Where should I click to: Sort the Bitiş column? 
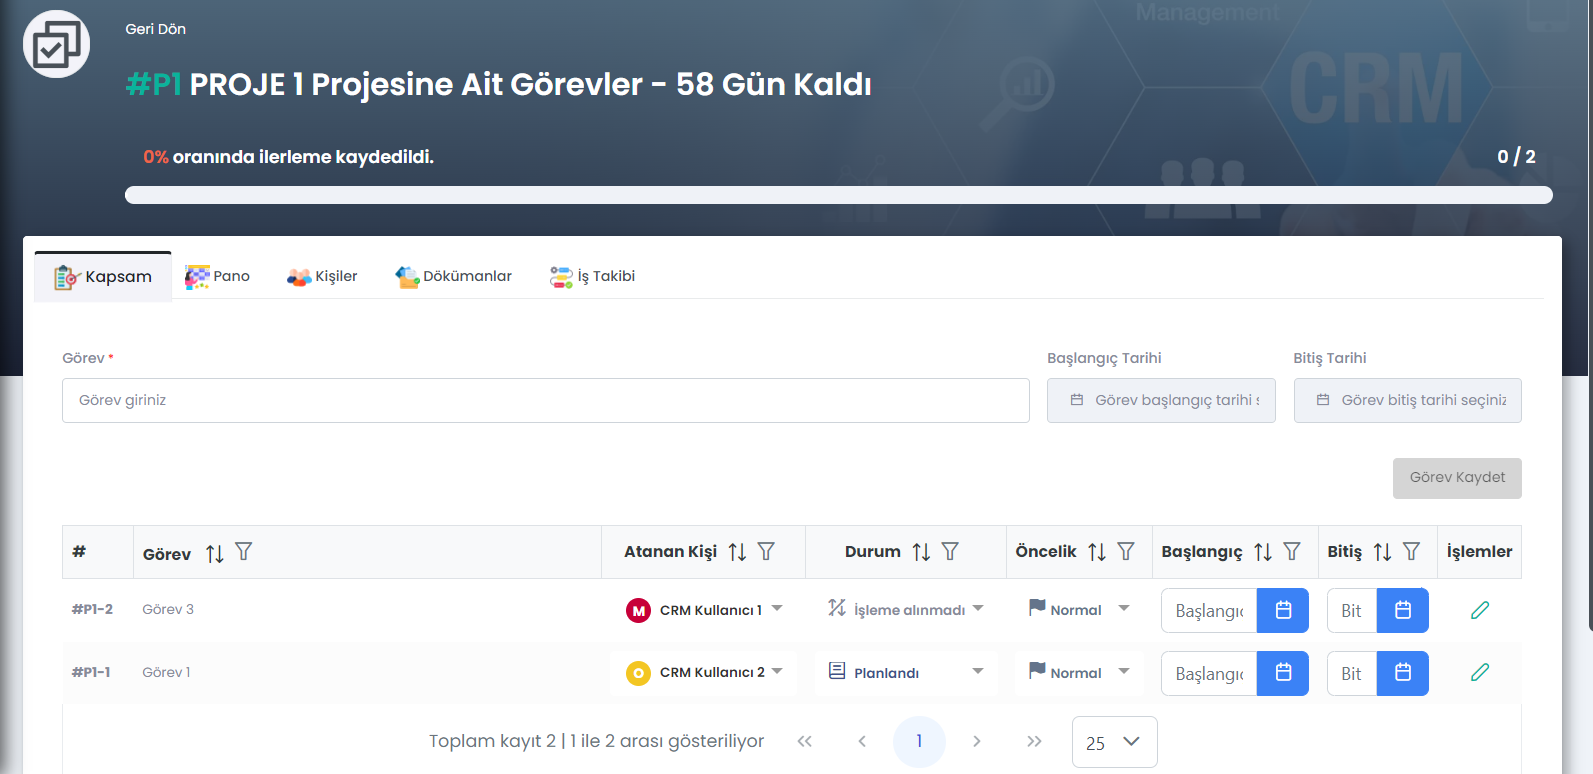(1382, 552)
